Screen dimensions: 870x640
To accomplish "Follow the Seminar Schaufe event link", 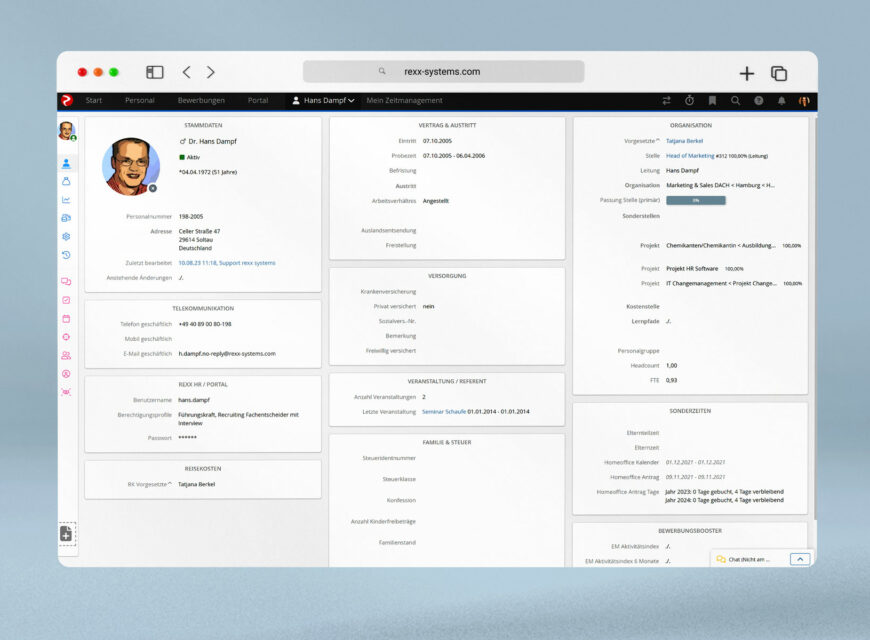I will [444, 411].
